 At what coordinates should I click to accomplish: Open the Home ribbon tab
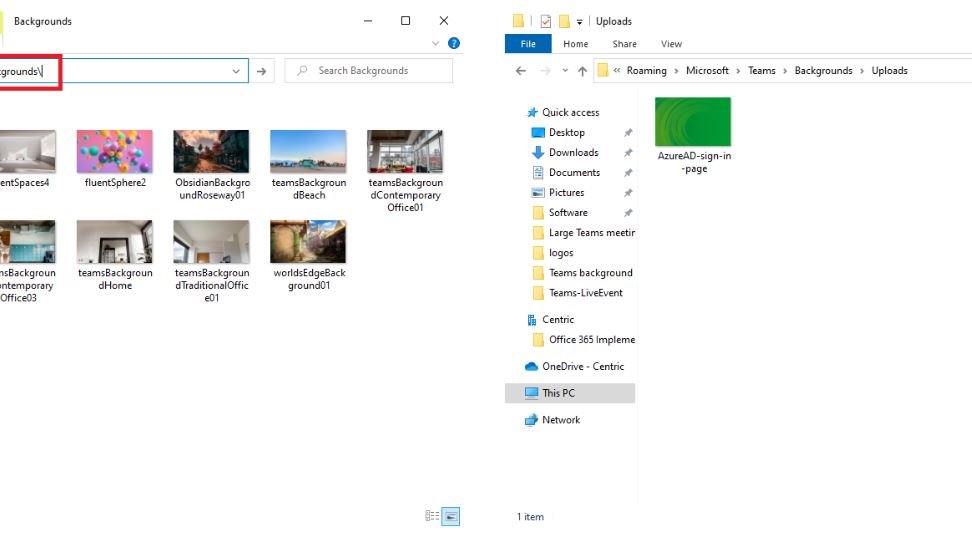(x=575, y=44)
